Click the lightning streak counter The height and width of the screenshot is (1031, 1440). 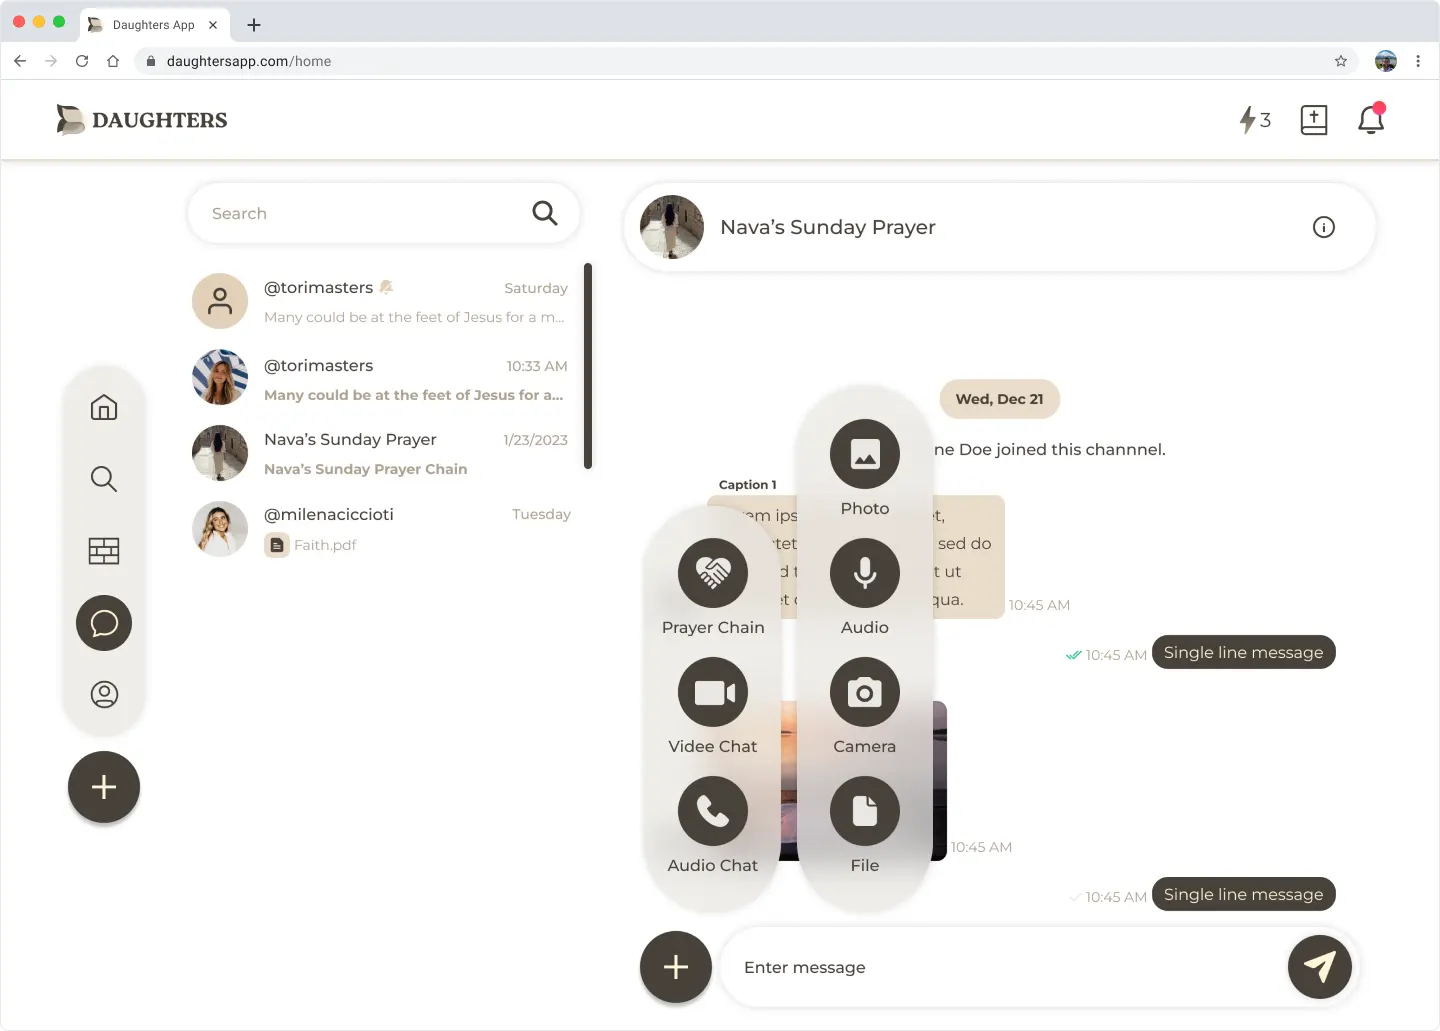[x=1254, y=120]
